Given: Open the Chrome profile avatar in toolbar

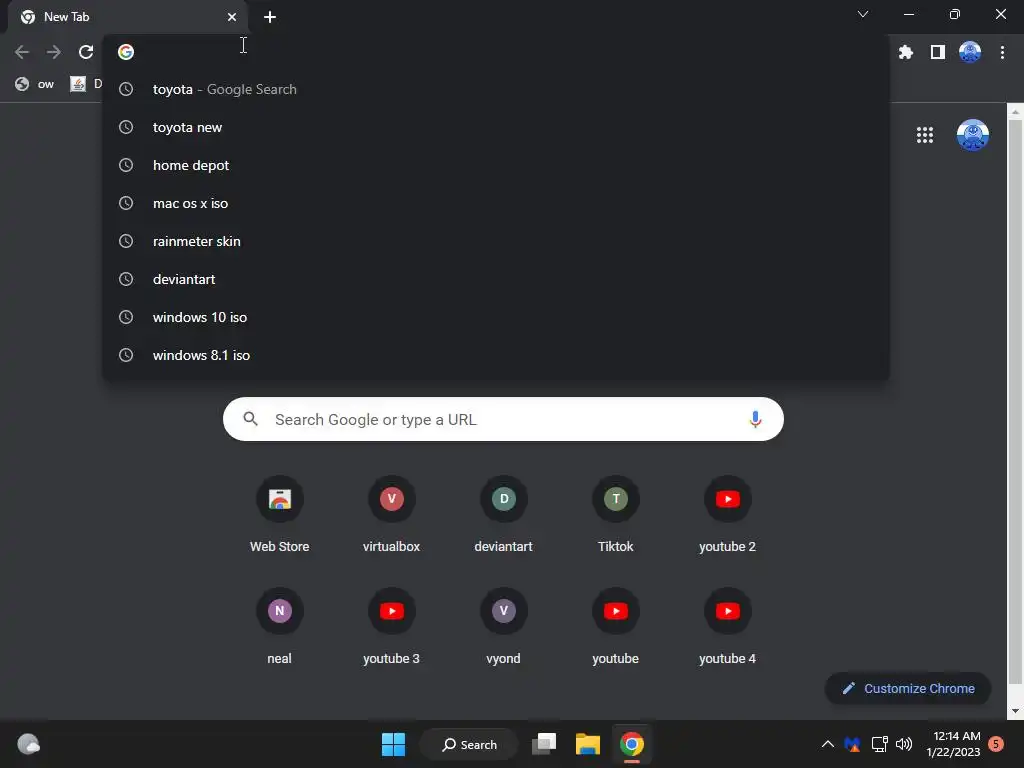Looking at the screenshot, I should click(x=970, y=52).
